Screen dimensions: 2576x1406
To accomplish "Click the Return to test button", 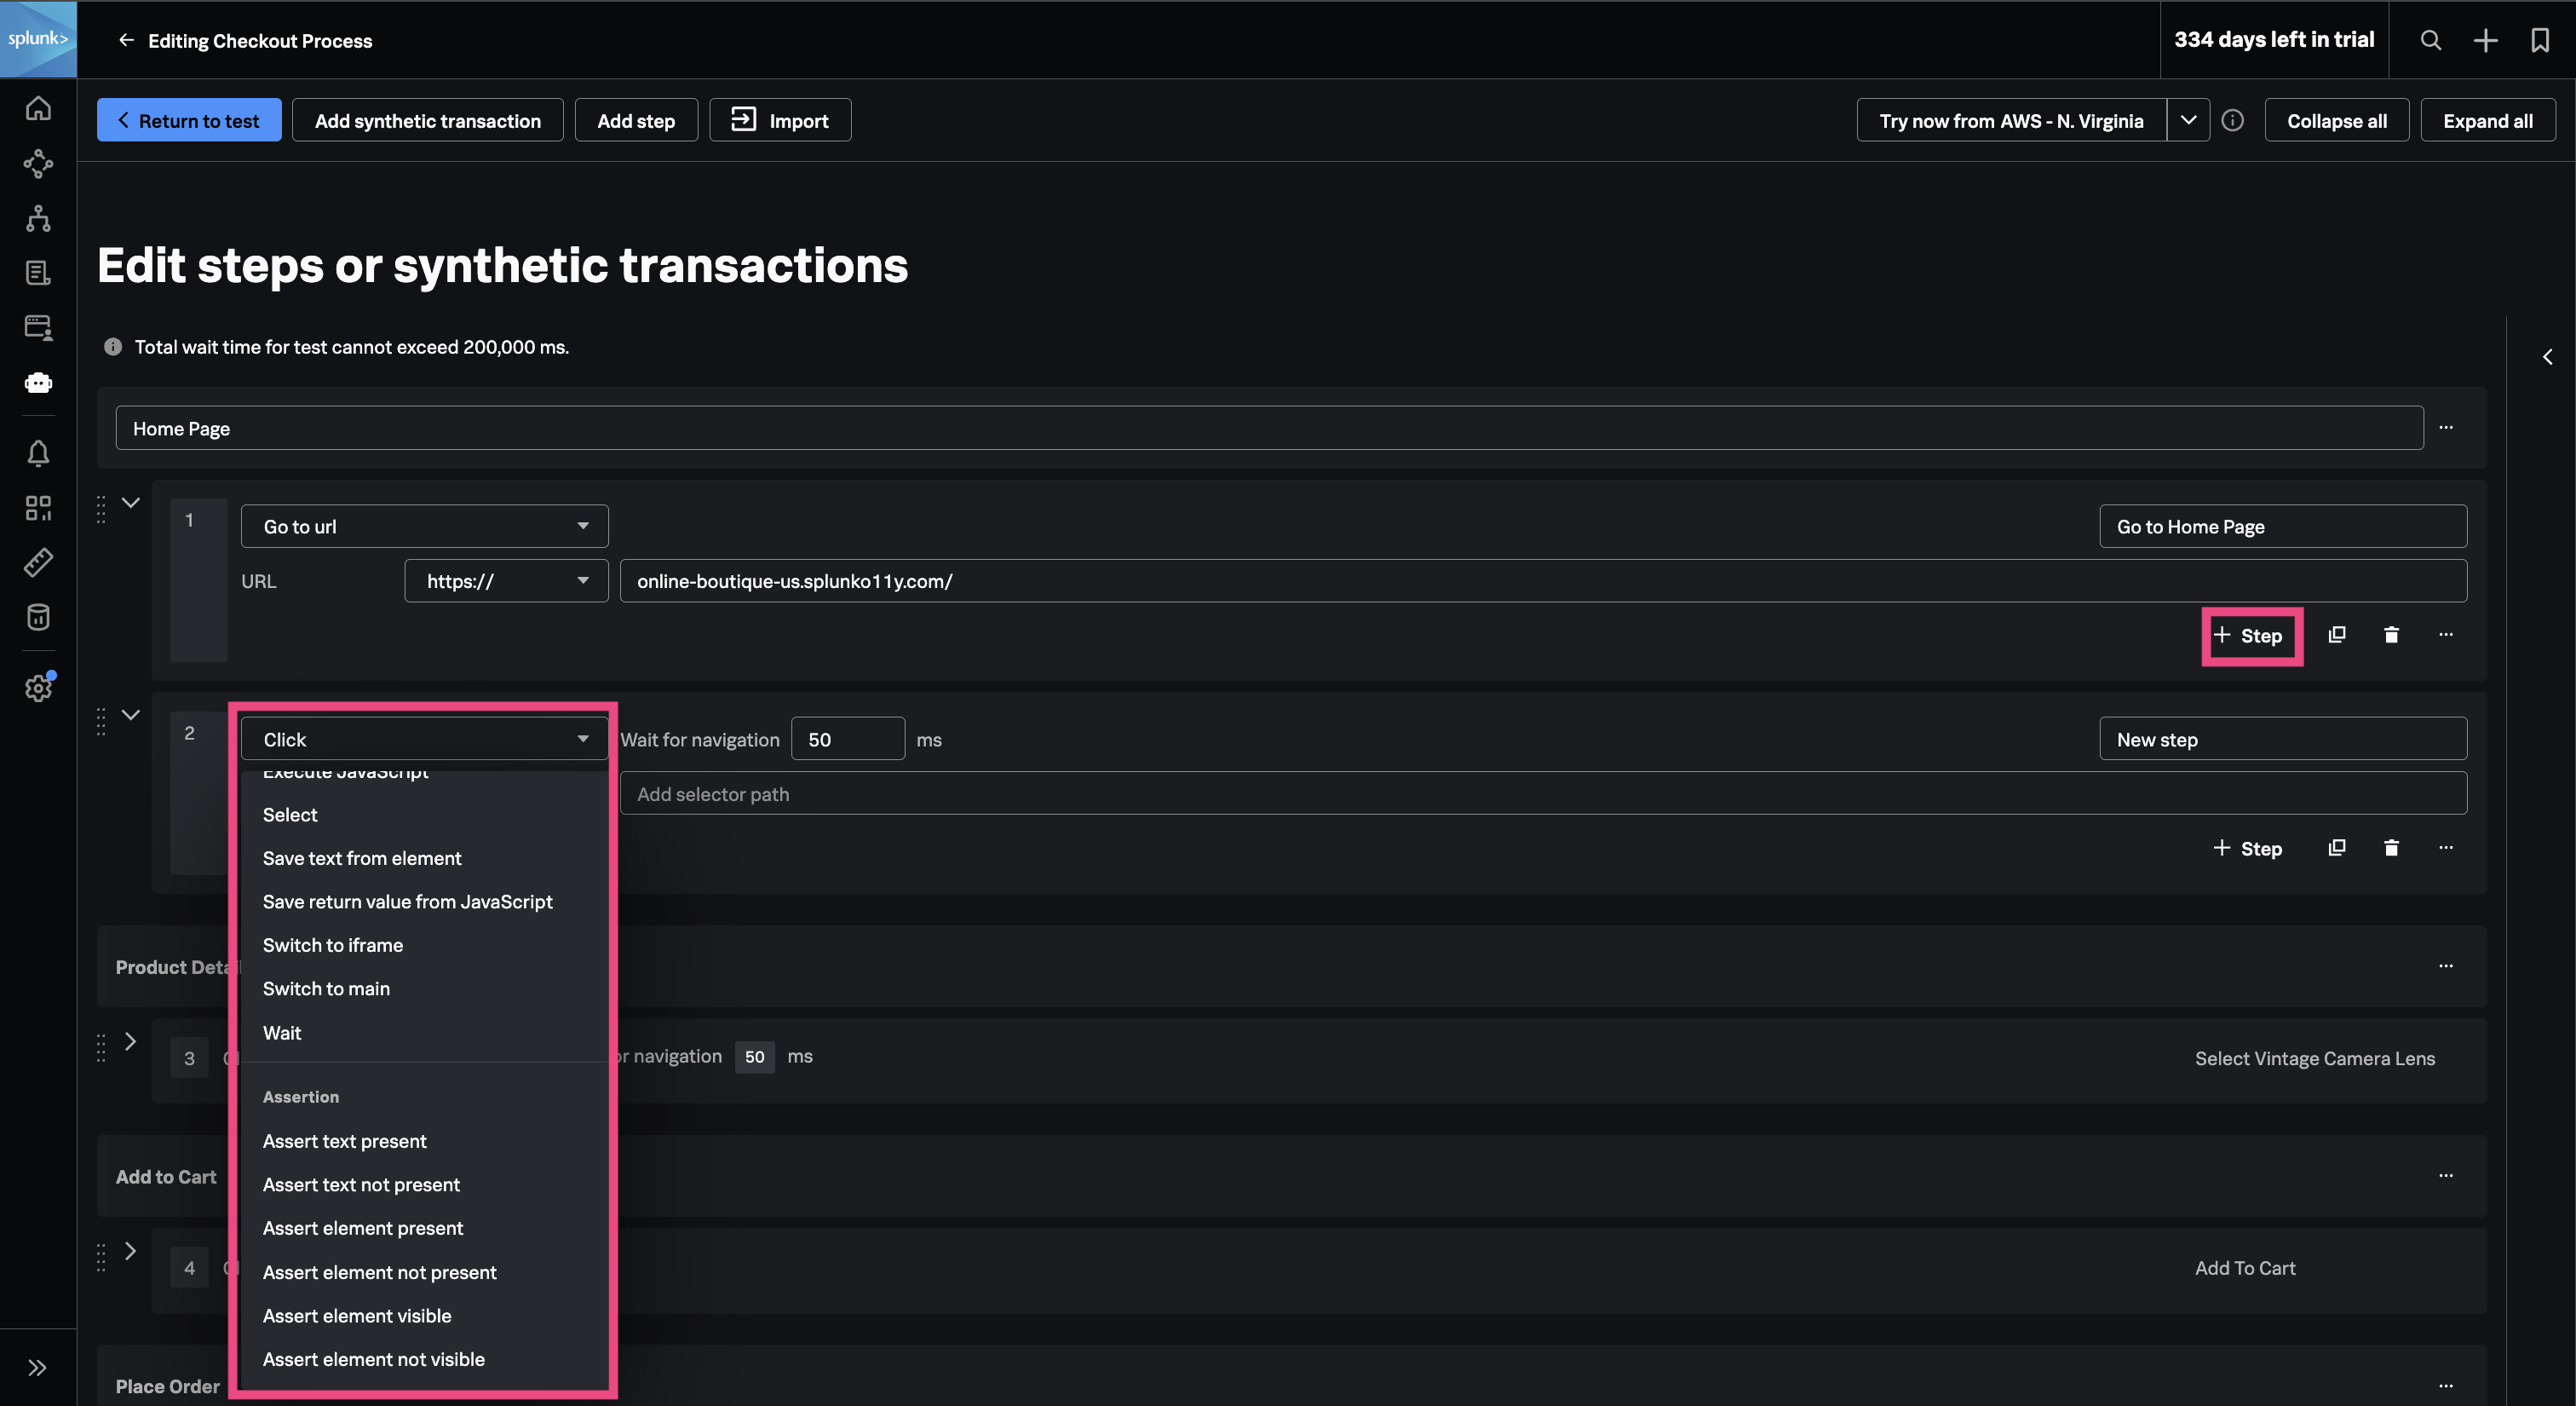I will click(189, 120).
